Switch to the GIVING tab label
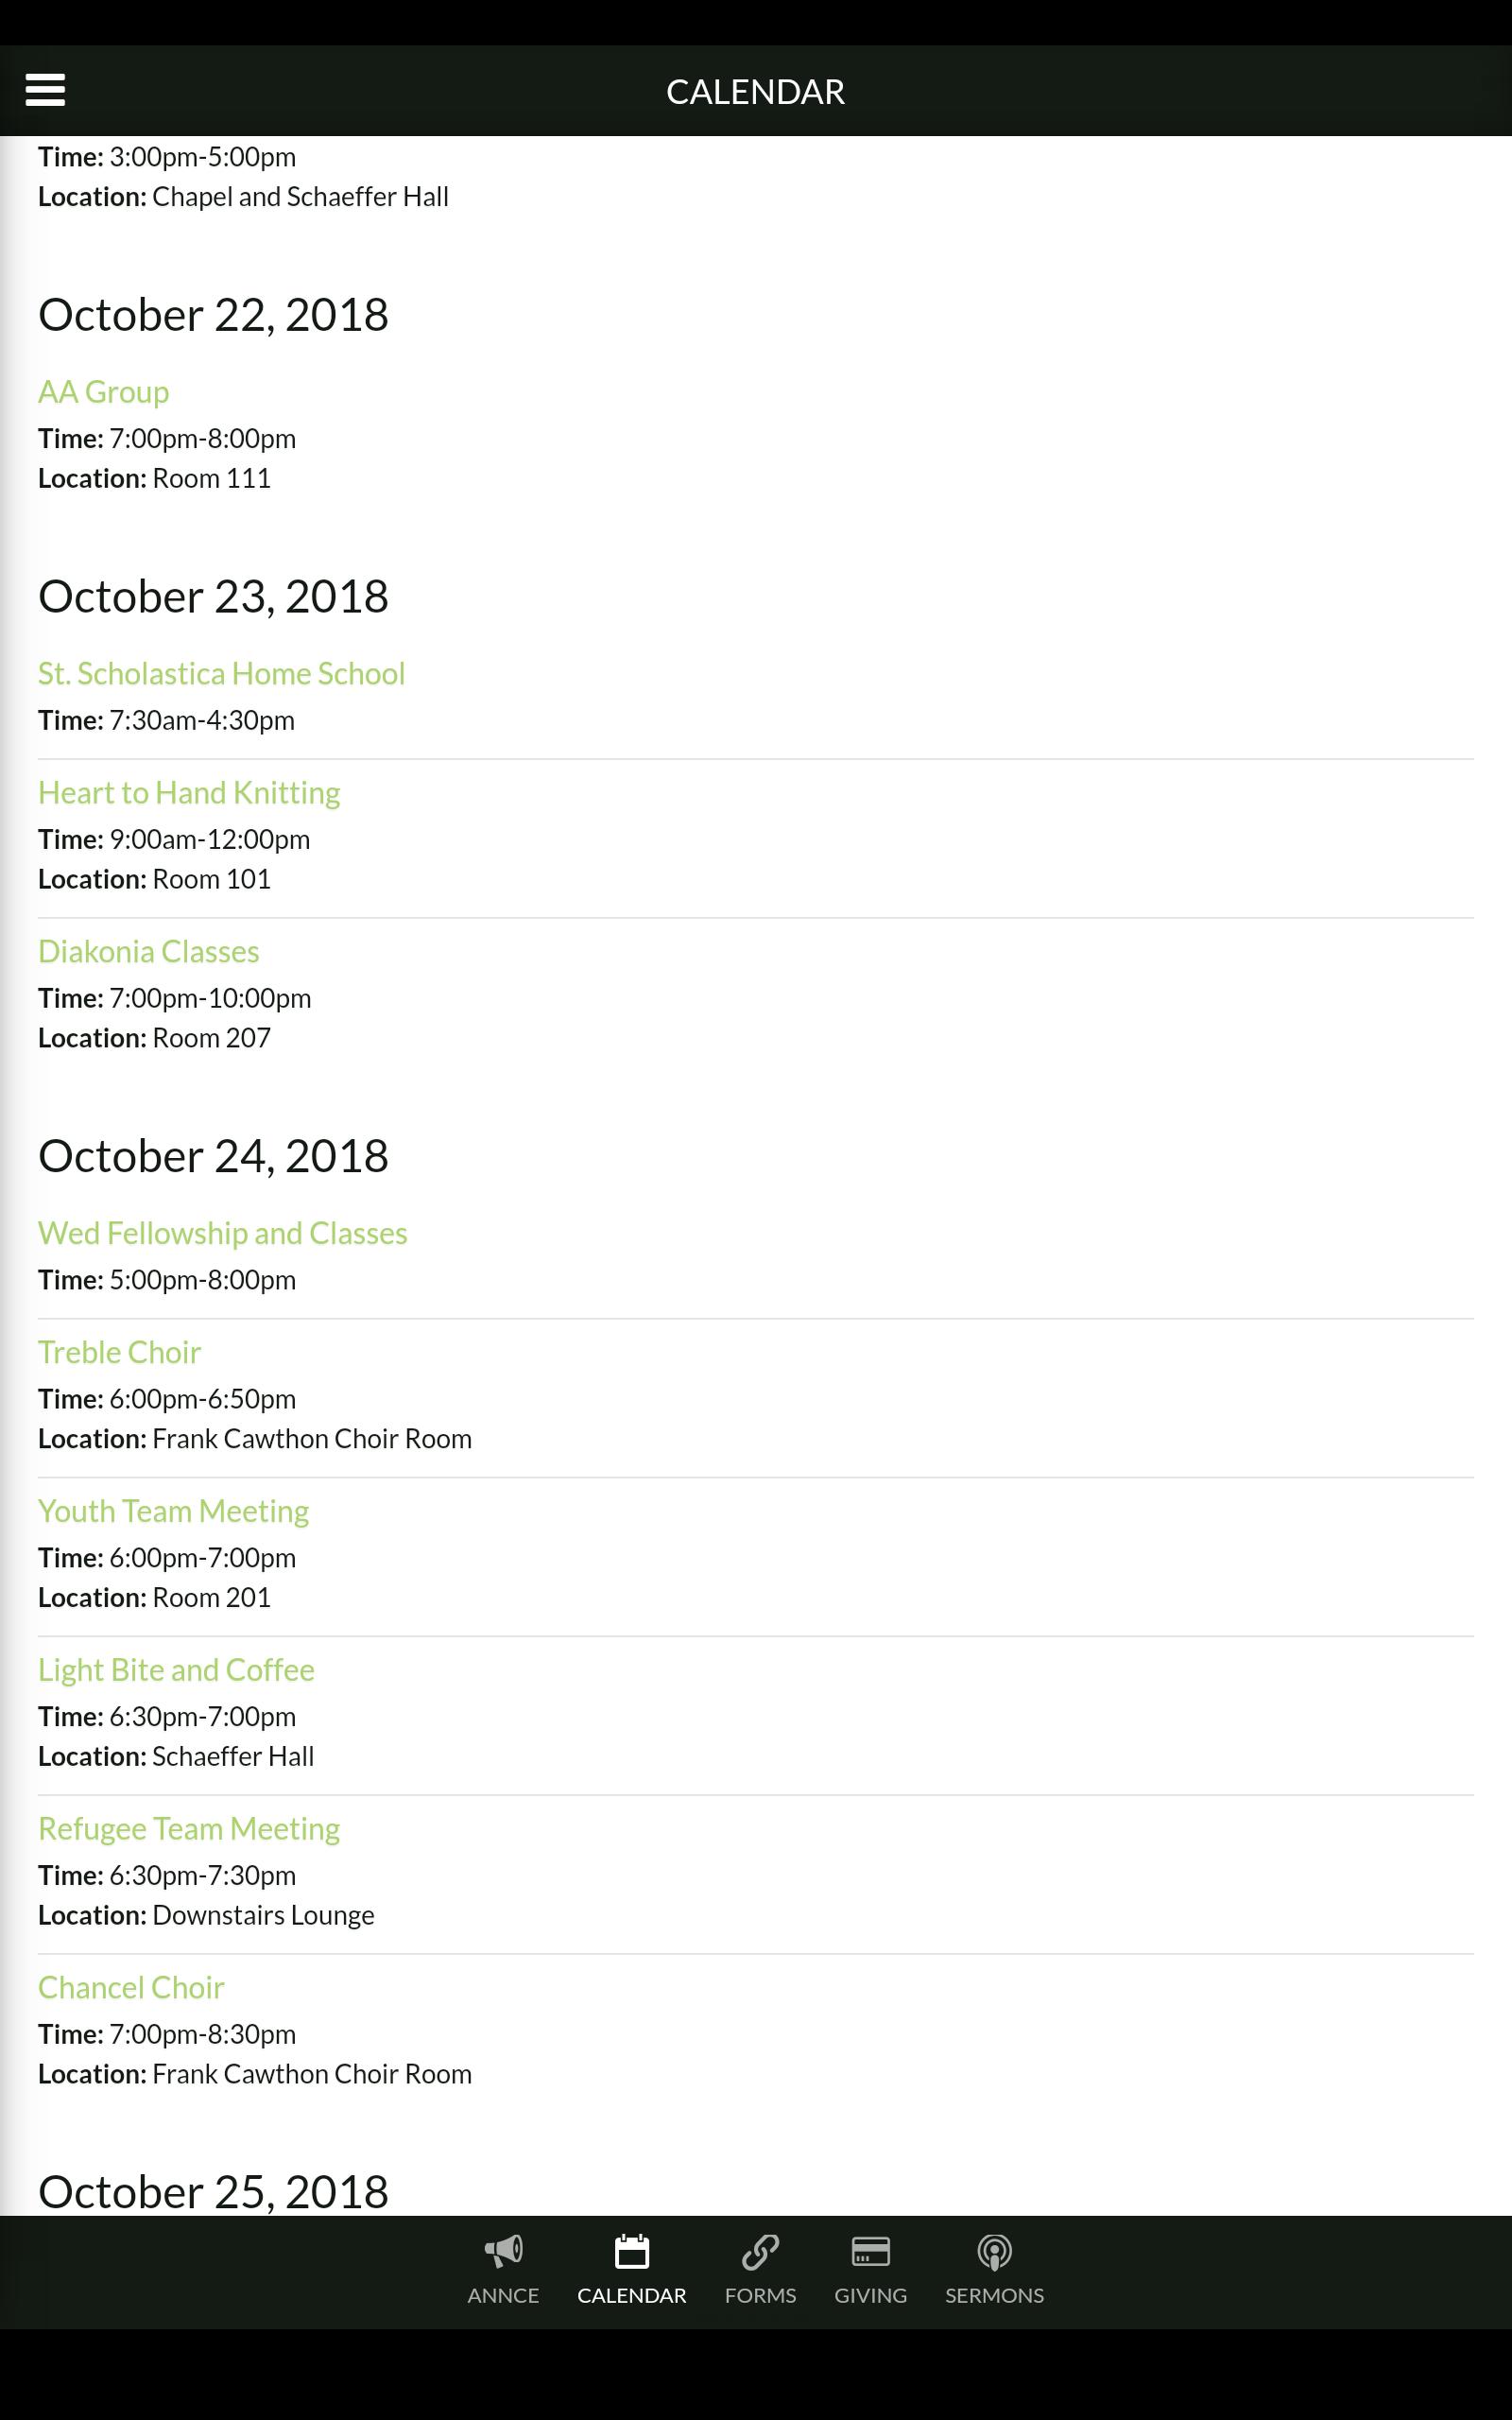The height and width of the screenshot is (2420, 1512). click(870, 2295)
